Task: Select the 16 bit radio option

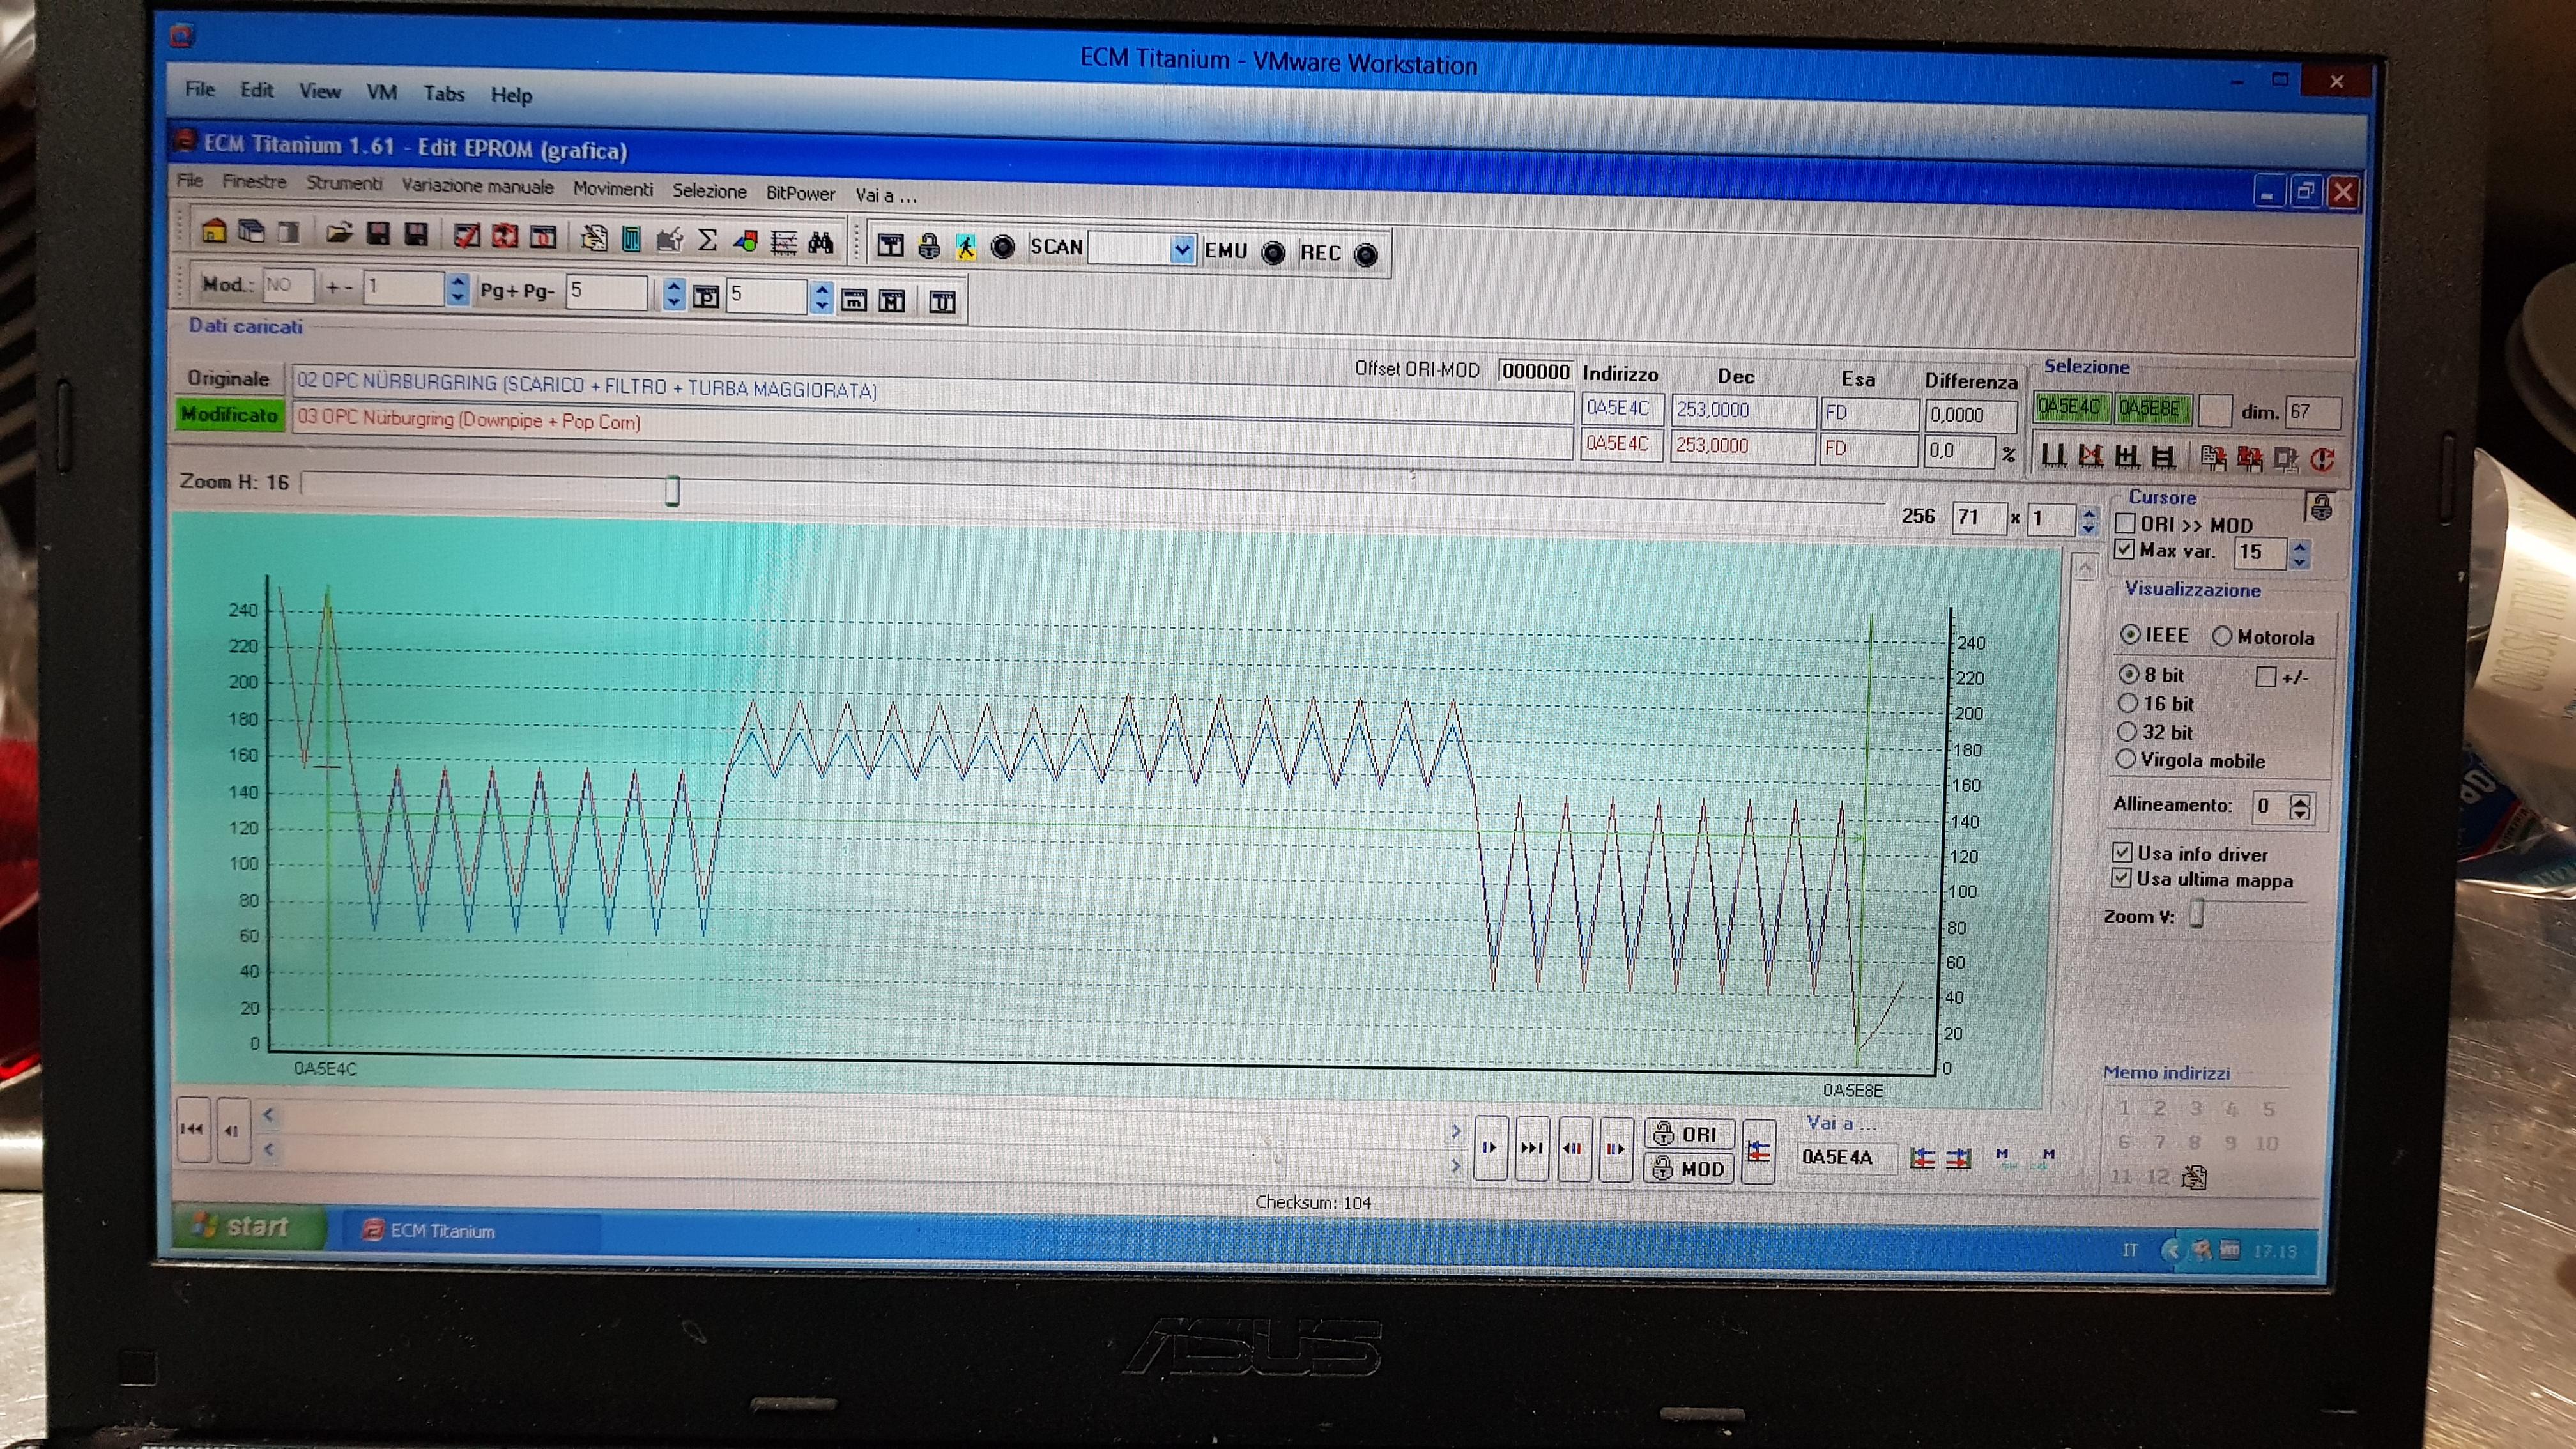Action: click(2128, 703)
